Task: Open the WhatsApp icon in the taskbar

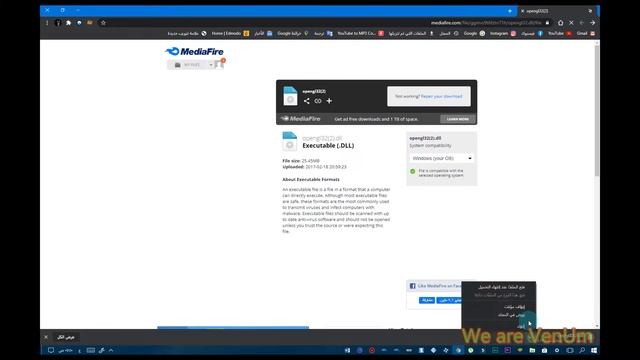Action: pos(471,350)
